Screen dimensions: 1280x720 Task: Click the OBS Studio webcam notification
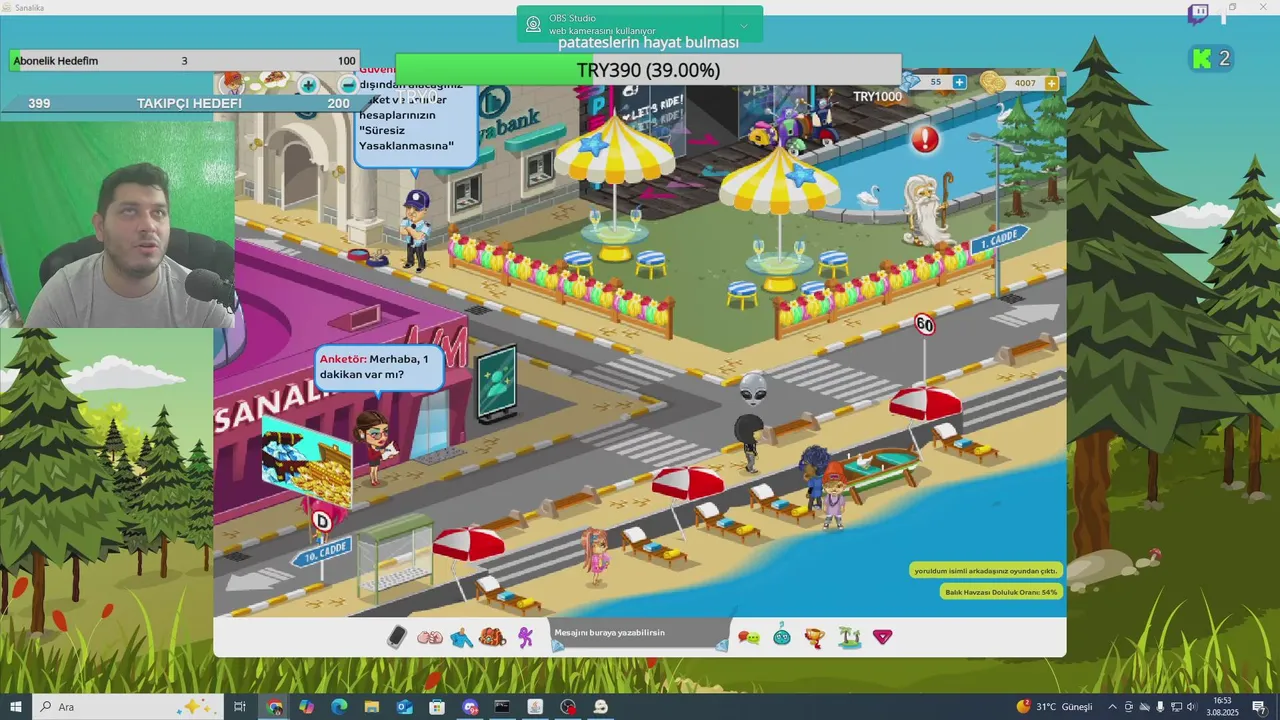(x=640, y=24)
